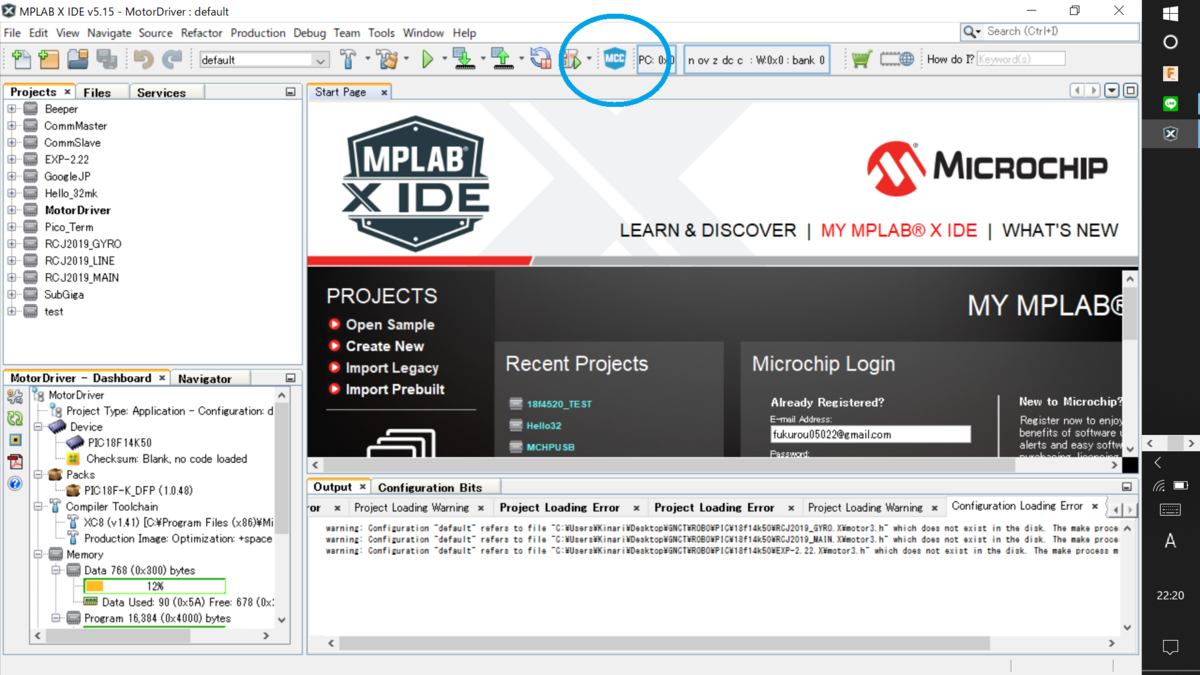Expand the RCJ2019_GYRO project node
This screenshot has width=1200, height=675.
point(12,244)
